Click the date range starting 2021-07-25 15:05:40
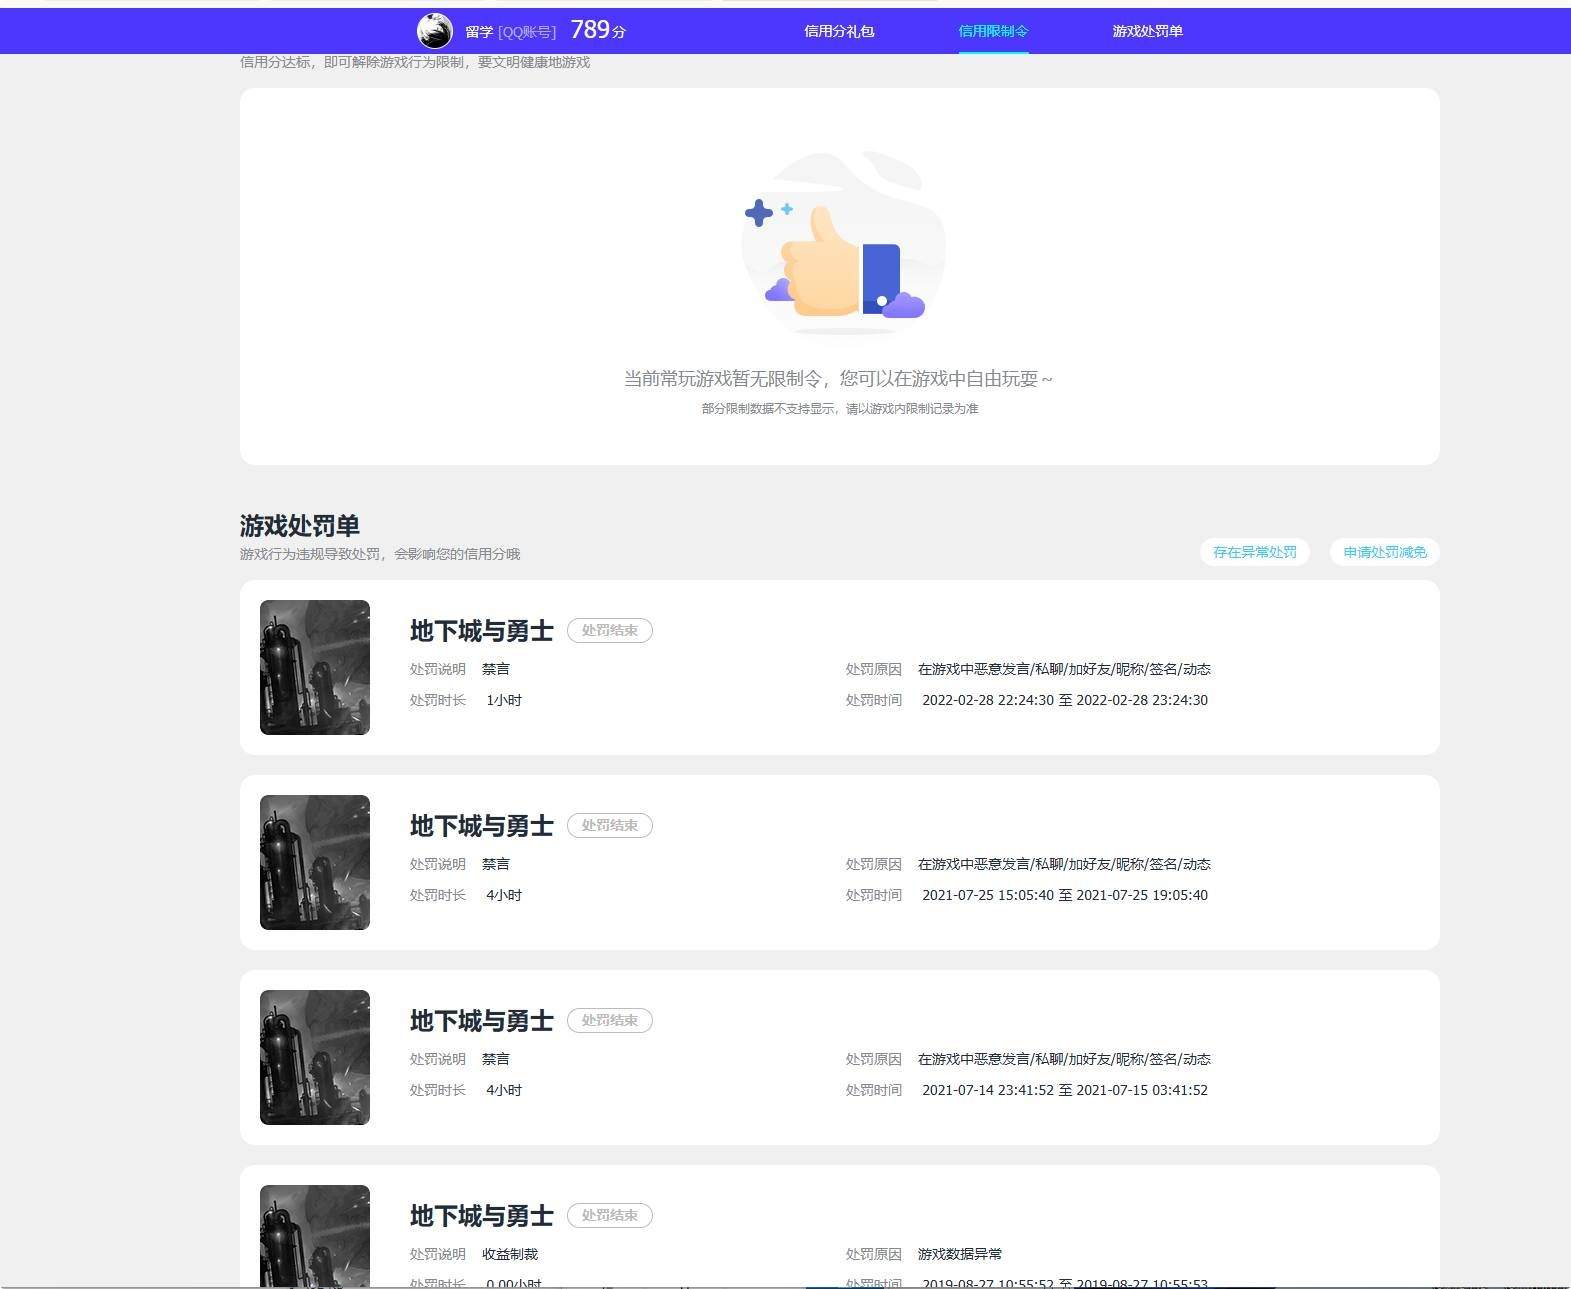 (x=1065, y=895)
